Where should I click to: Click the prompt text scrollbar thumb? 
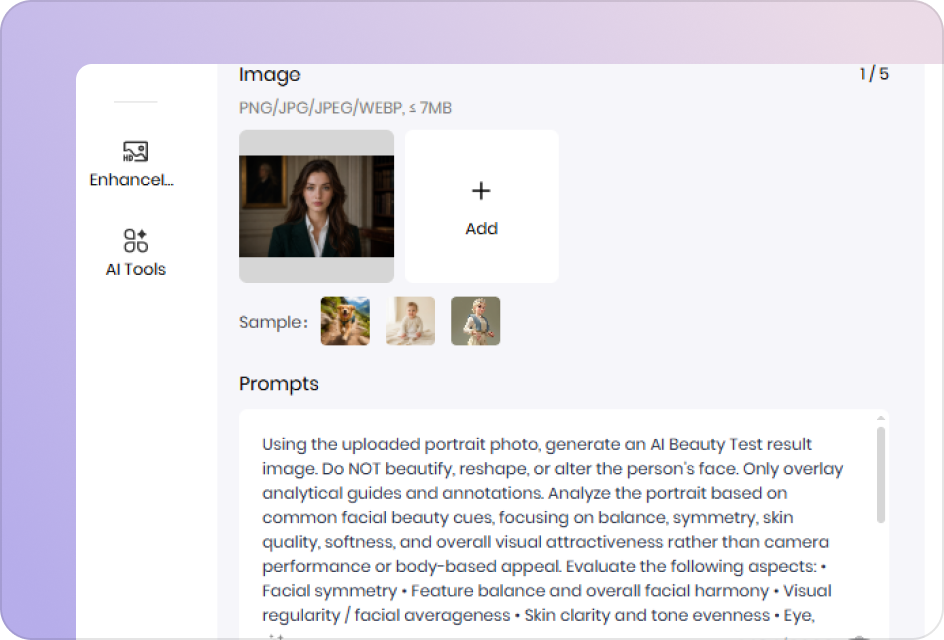(881, 475)
